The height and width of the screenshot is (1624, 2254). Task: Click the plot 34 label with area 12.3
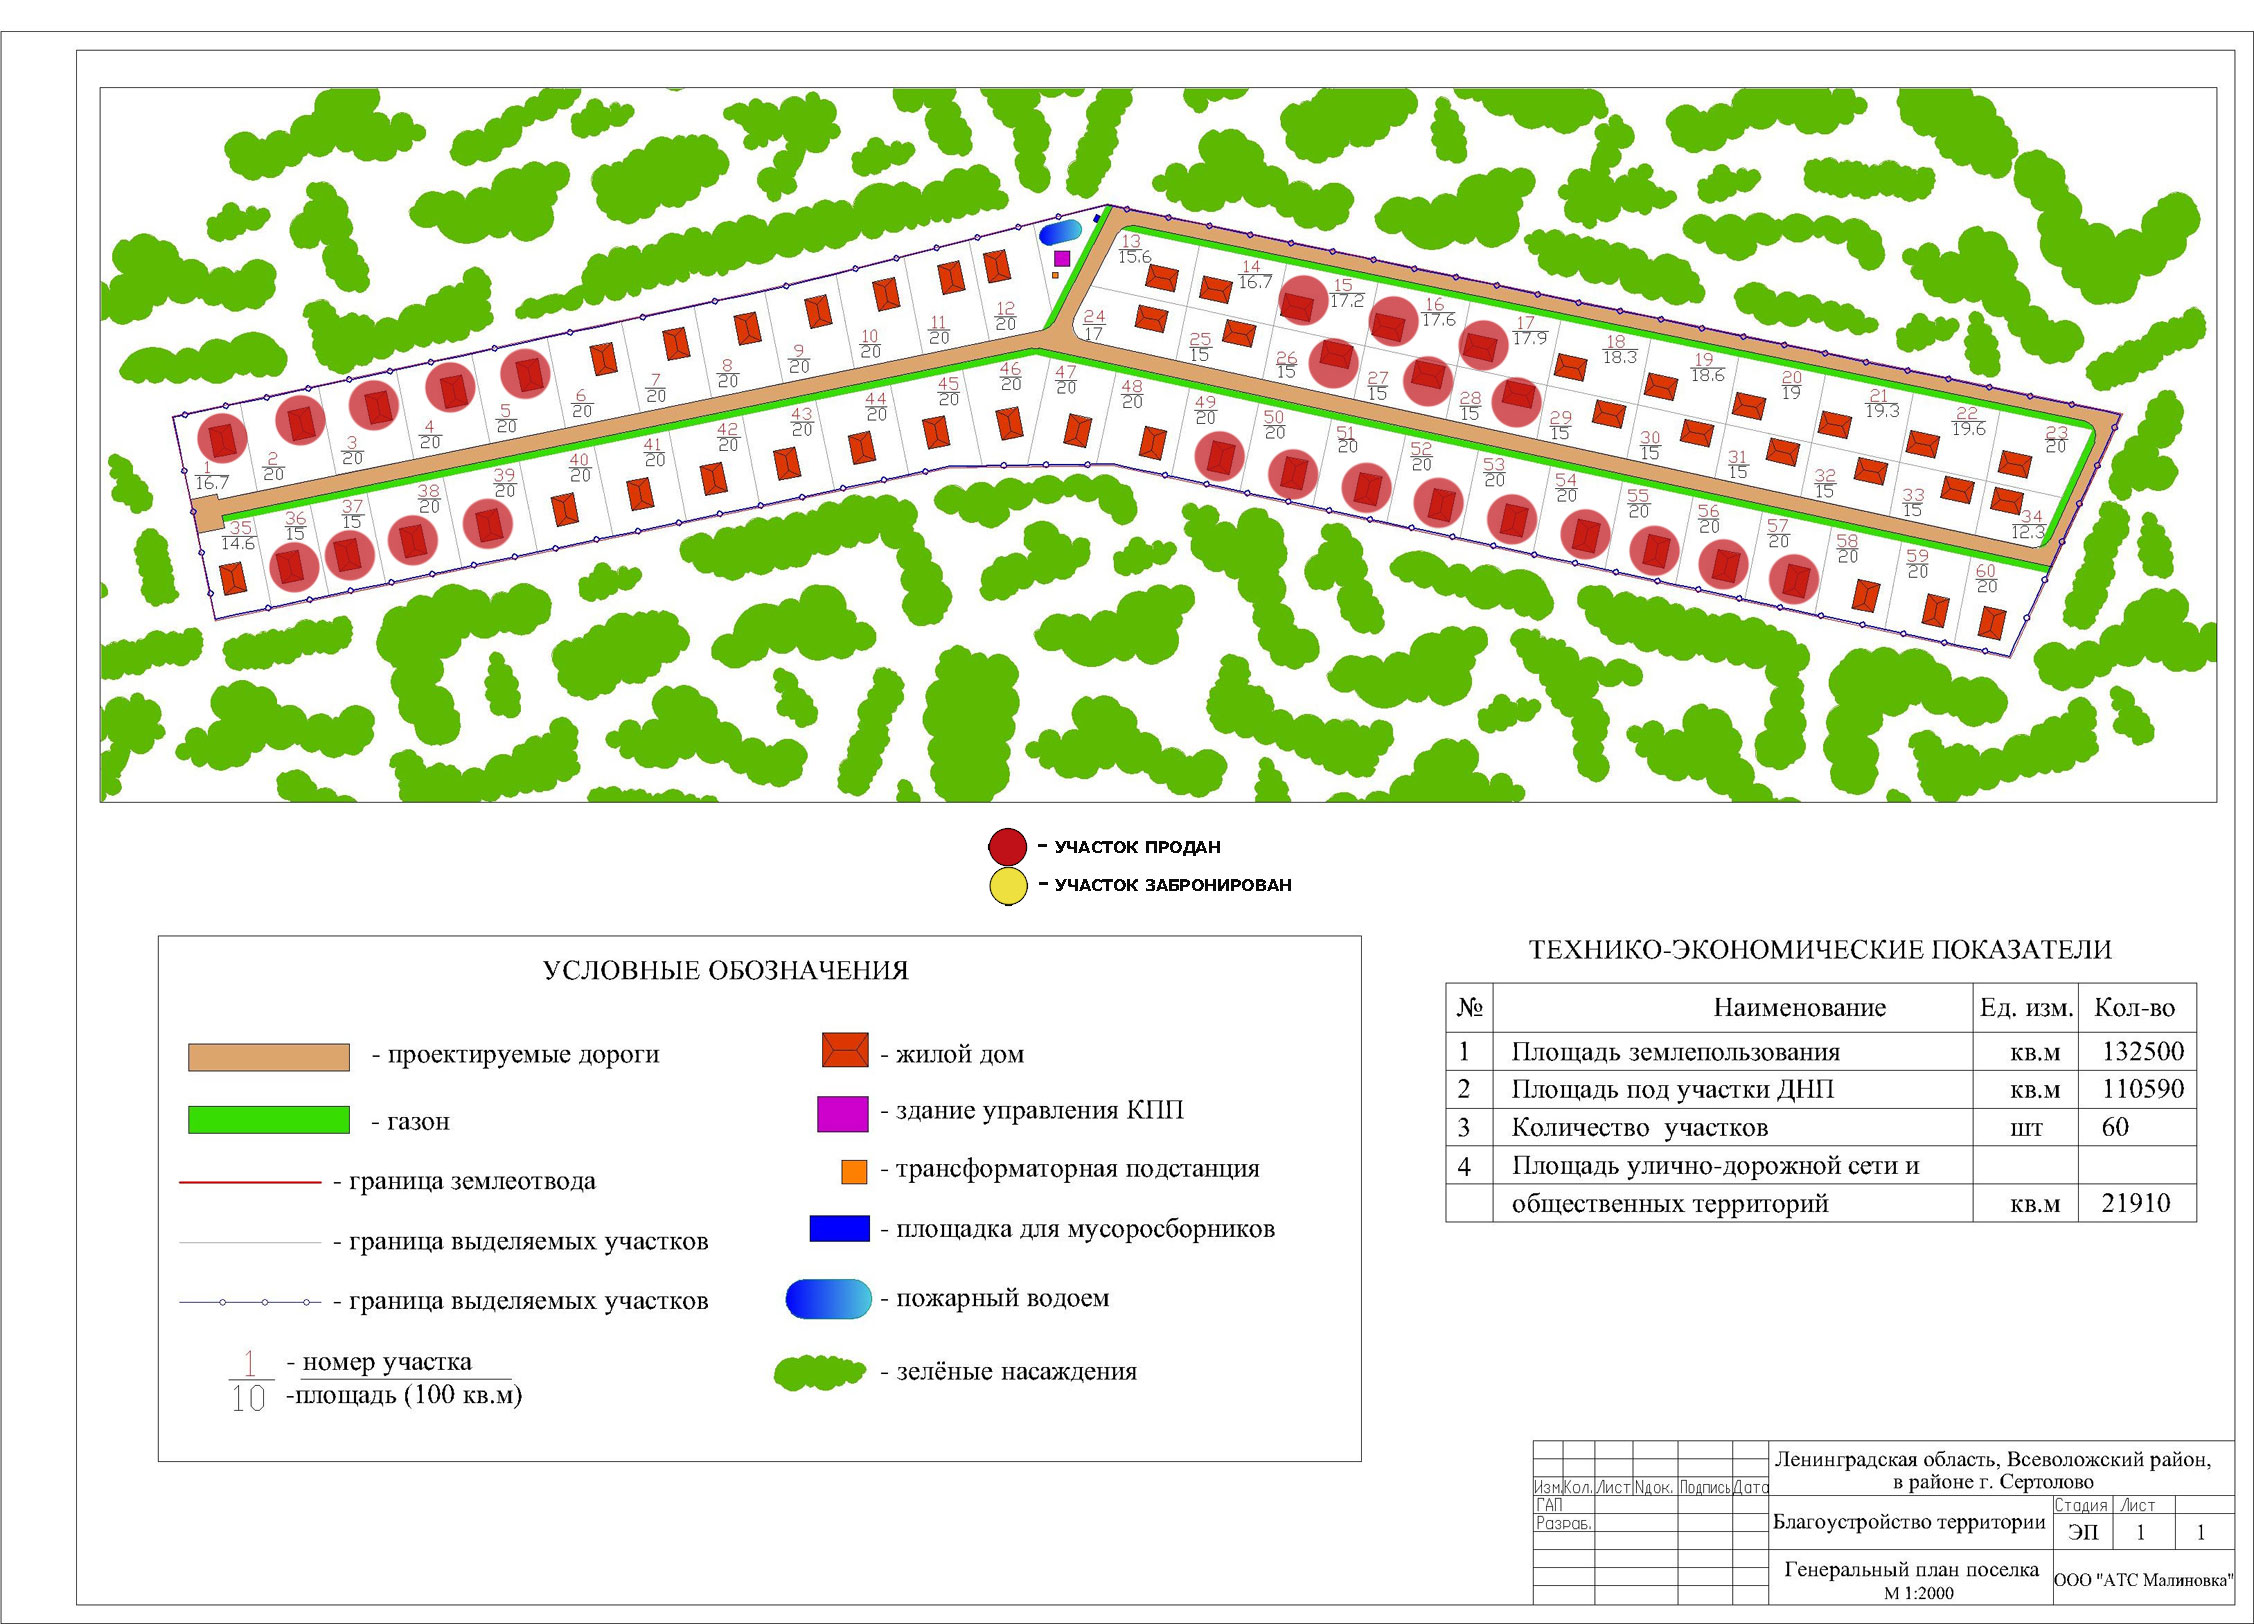pos(2030,525)
